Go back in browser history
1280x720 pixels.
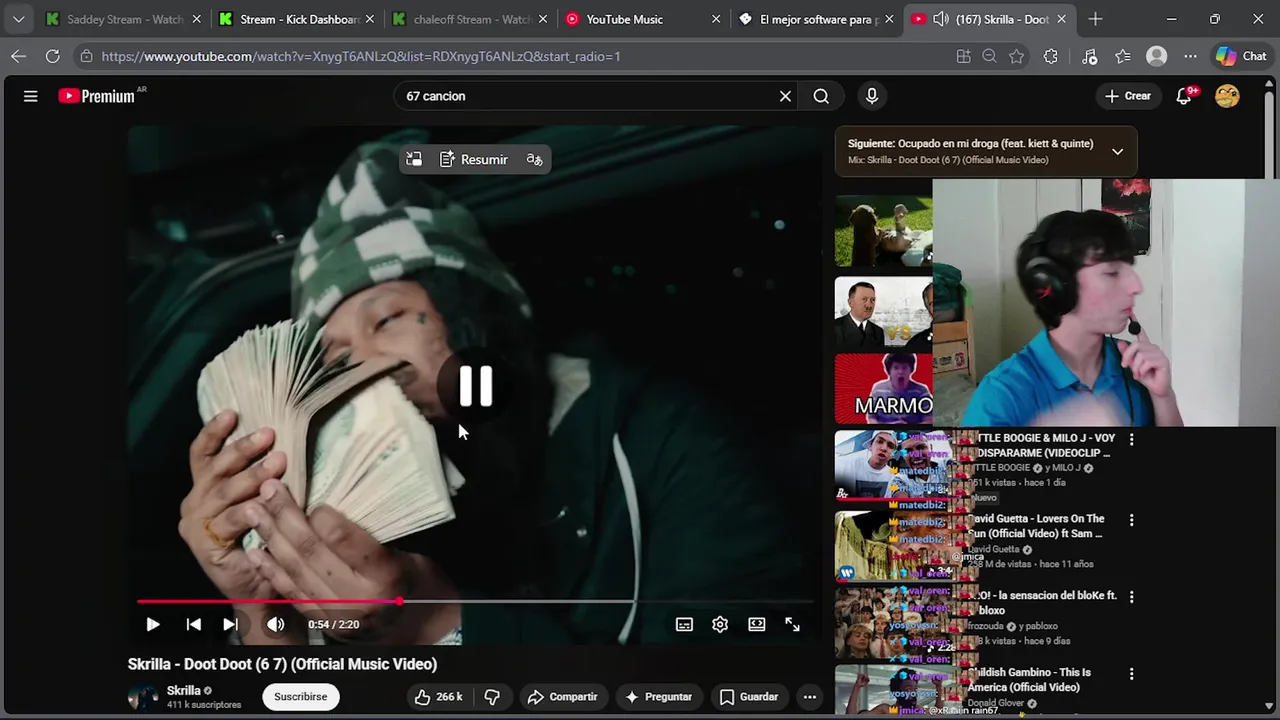click(18, 56)
